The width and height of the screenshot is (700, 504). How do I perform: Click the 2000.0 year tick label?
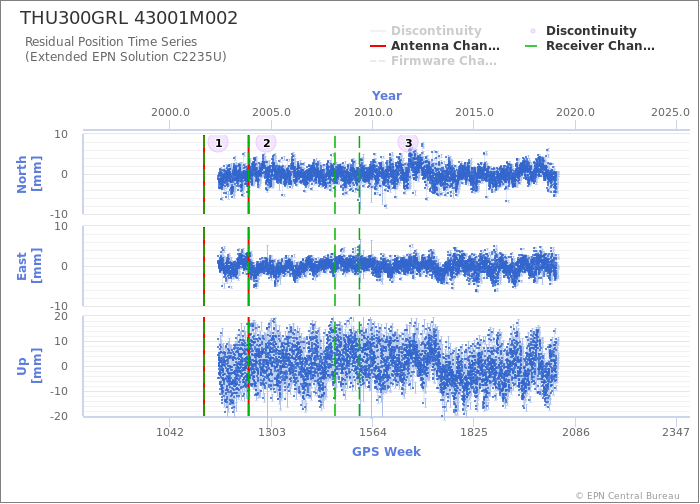point(170,112)
